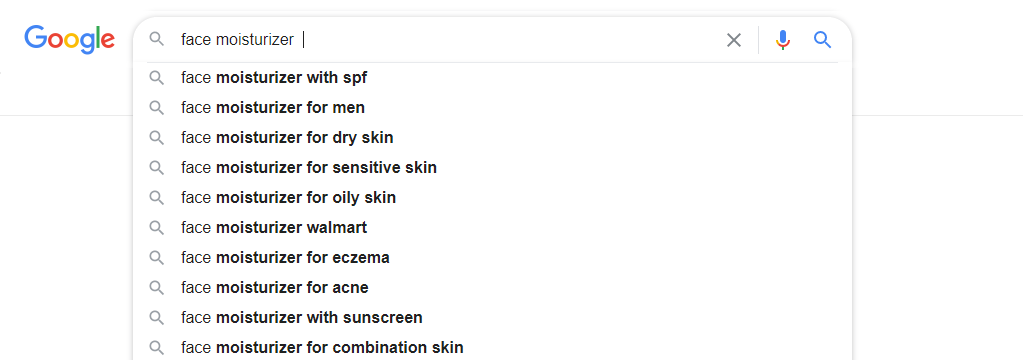This screenshot has width=1023, height=360.
Task: Select face moisturizer for acne
Action: coord(493,288)
